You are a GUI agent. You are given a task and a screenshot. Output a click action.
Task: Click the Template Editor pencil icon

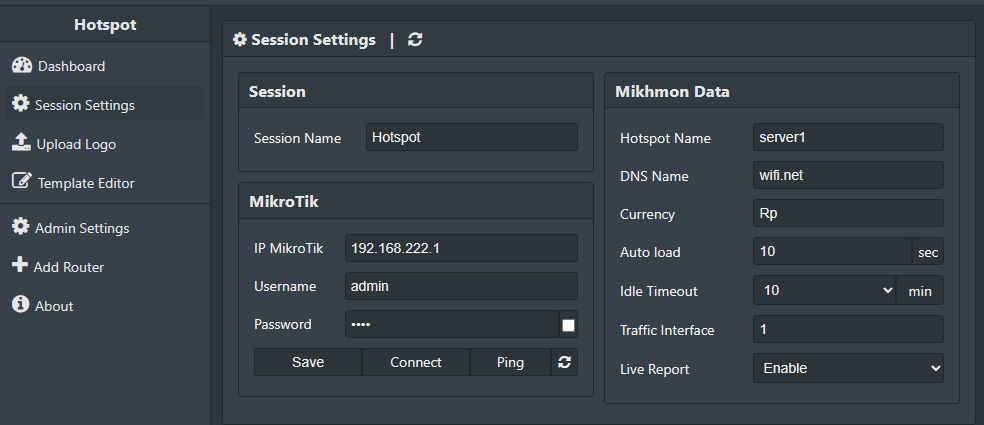tap(21, 181)
